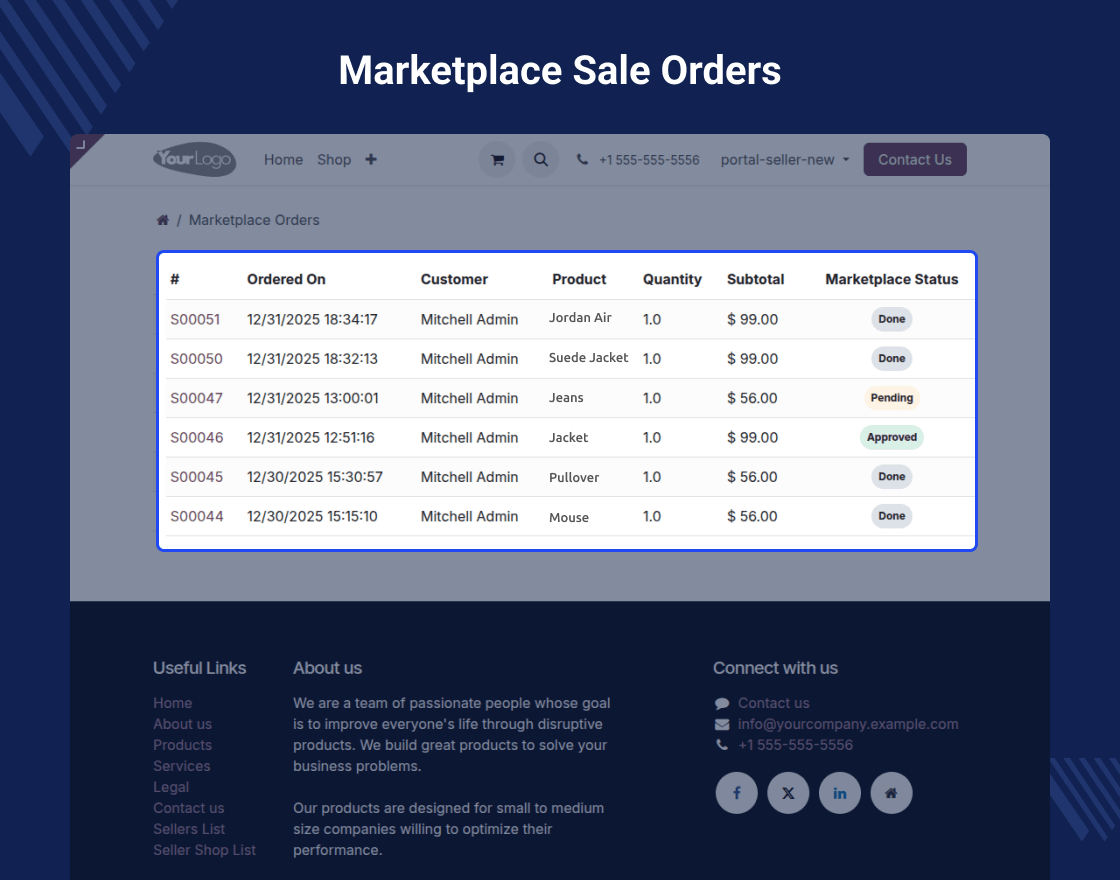Click the plus icon next to Shop
Image resolution: width=1120 pixels, height=880 pixels.
[371, 159]
